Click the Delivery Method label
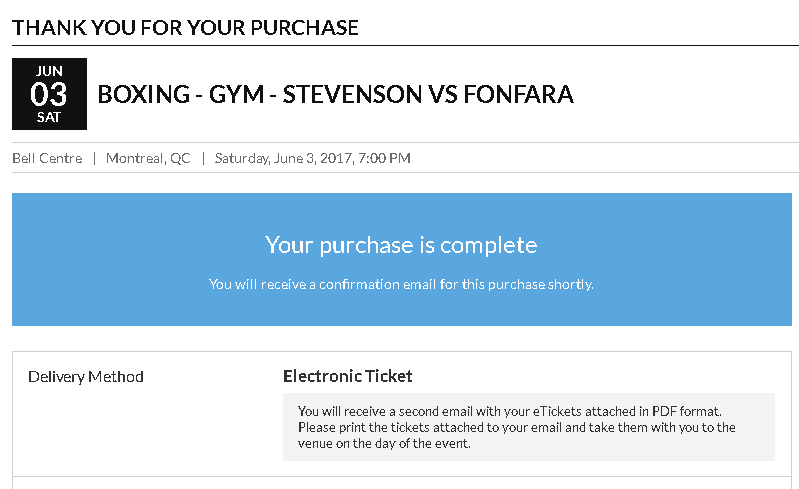 tap(86, 377)
